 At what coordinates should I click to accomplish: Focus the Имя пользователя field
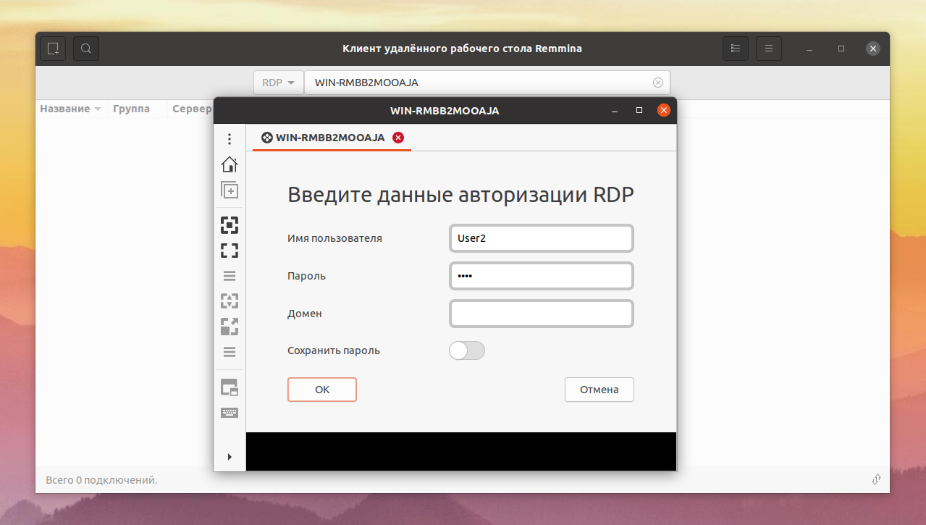[541, 238]
